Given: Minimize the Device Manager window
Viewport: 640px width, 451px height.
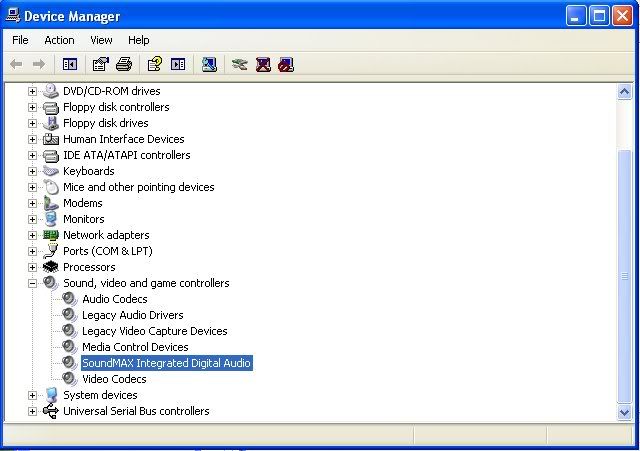Looking at the screenshot, I should pyautogui.click(x=576, y=17).
